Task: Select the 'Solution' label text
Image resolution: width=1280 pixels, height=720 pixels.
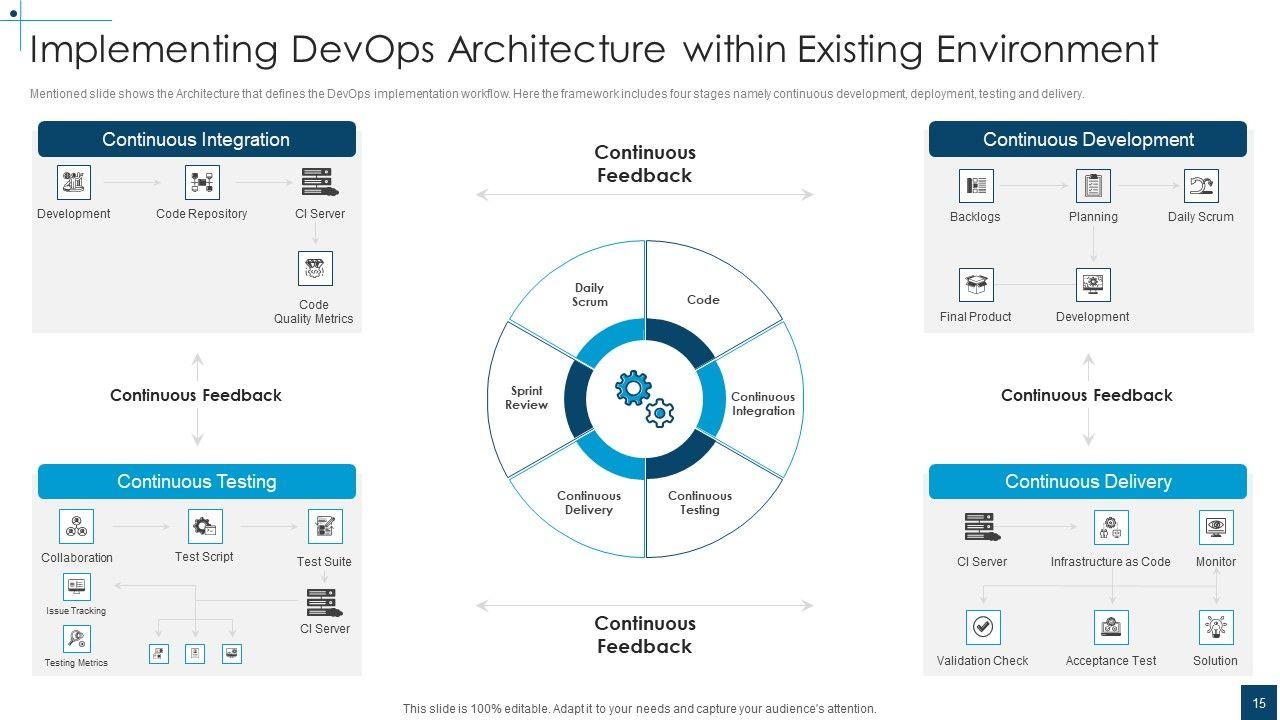Action: [1215, 661]
